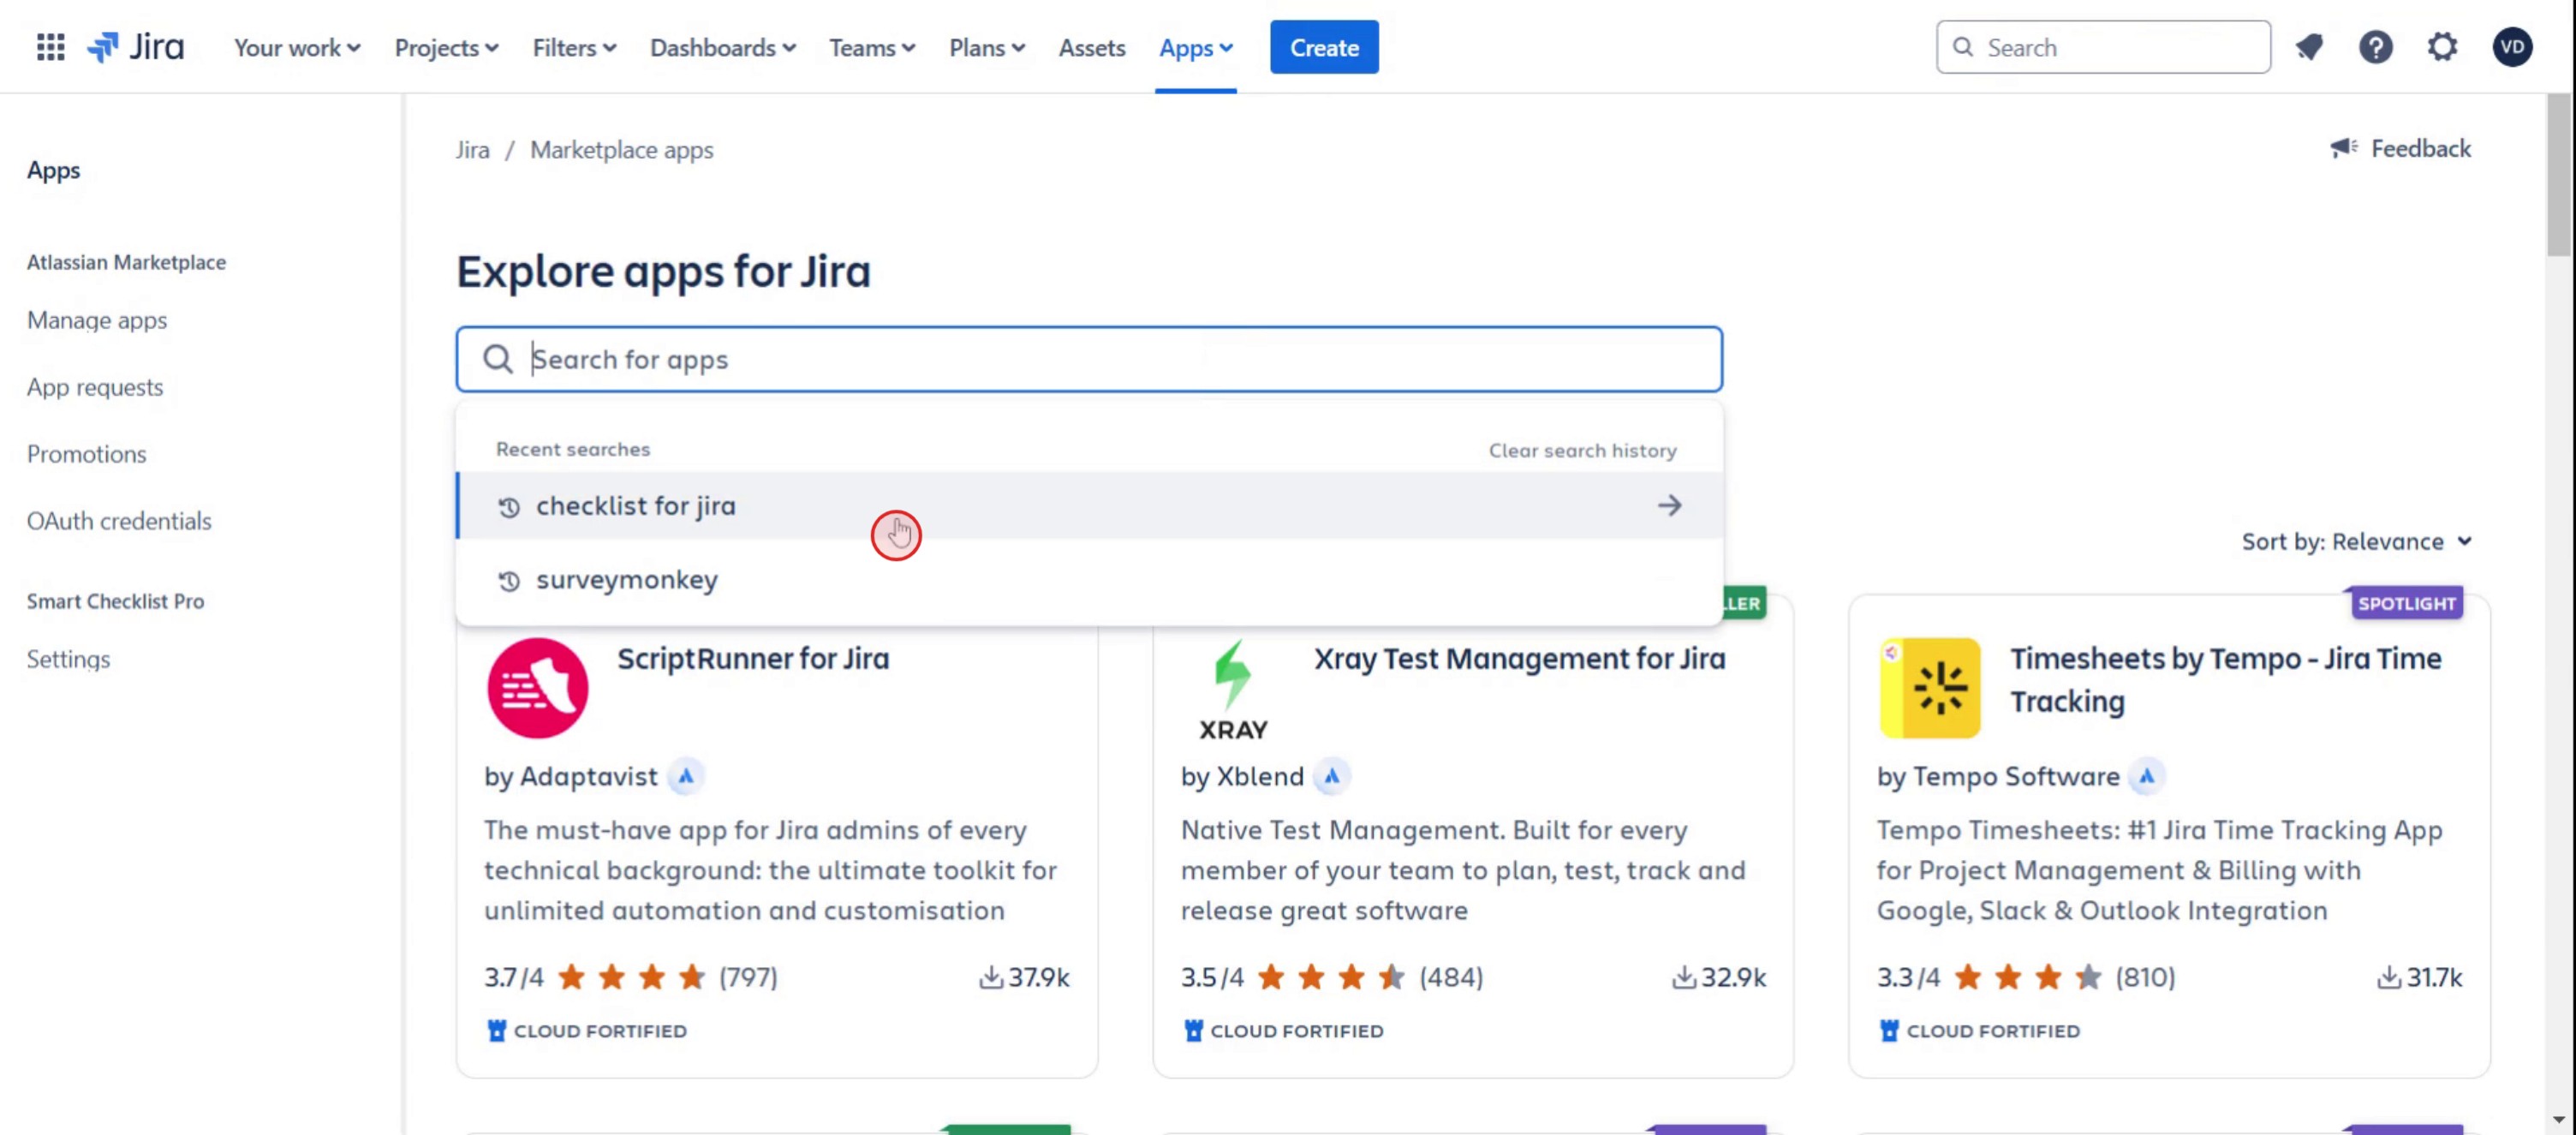The height and width of the screenshot is (1135, 2576).
Task: Open the notifications icon
Action: click(x=2308, y=47)
